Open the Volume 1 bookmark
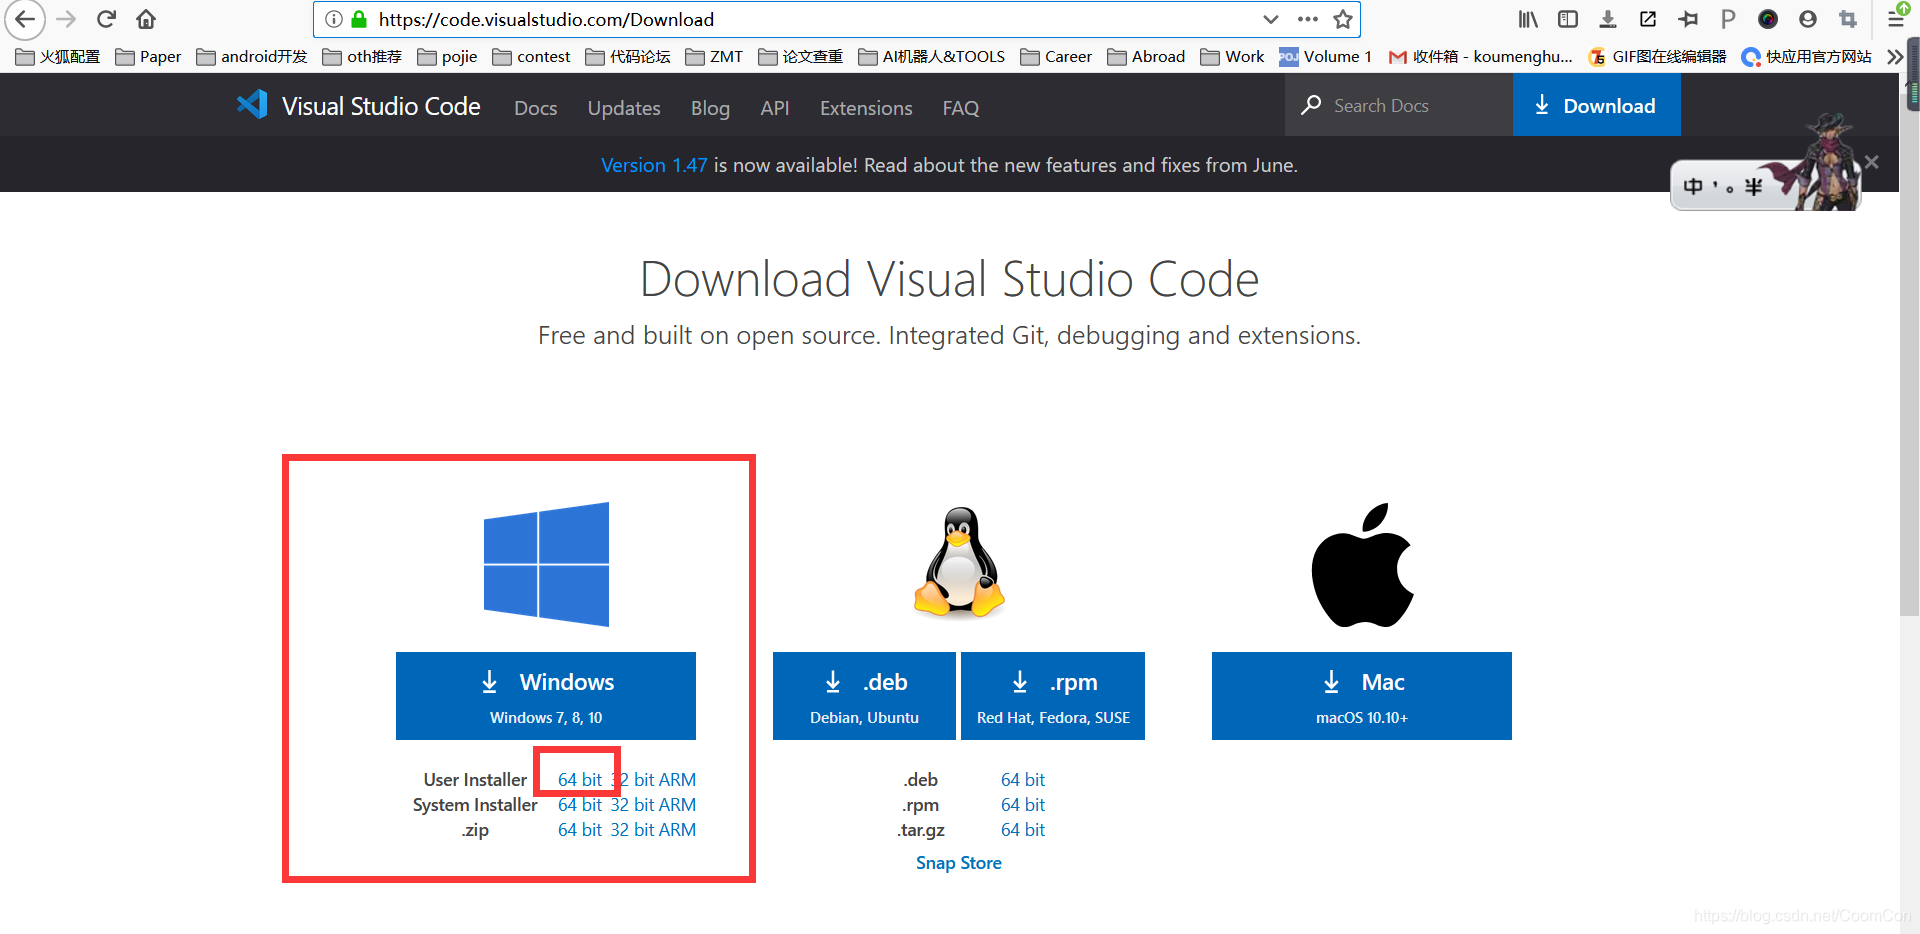This screenshot has width=1920, height=934. pyautogui.click(x=1325, y=57)
